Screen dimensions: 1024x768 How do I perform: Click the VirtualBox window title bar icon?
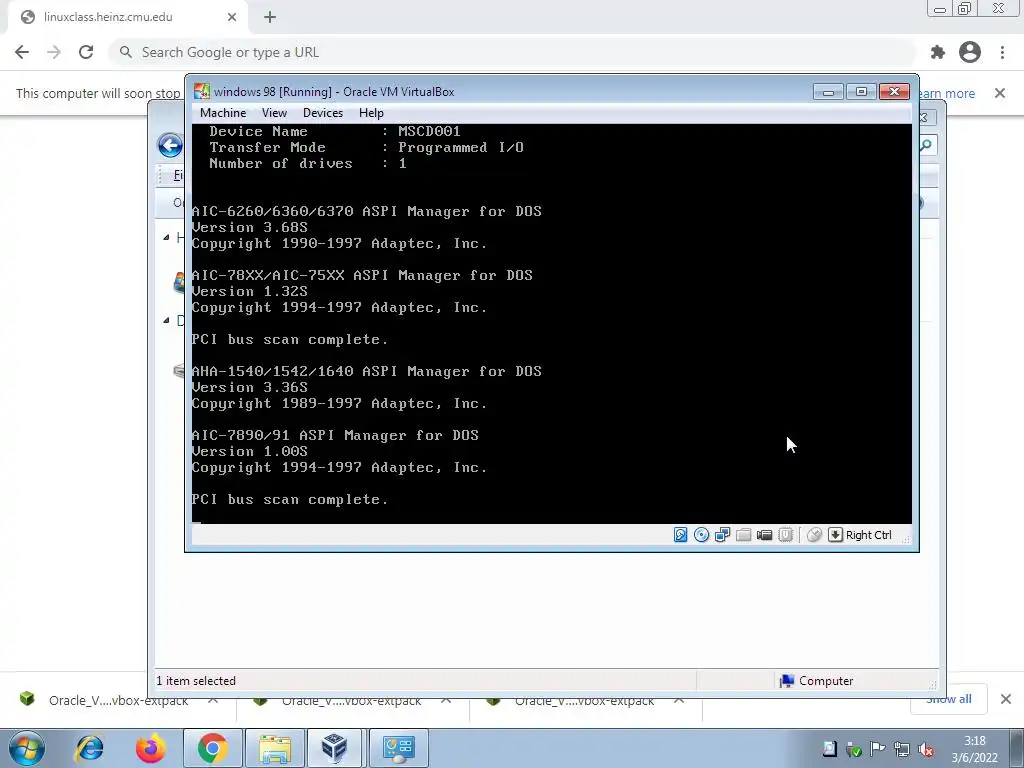pyautogui.click(x=202, y=91)
